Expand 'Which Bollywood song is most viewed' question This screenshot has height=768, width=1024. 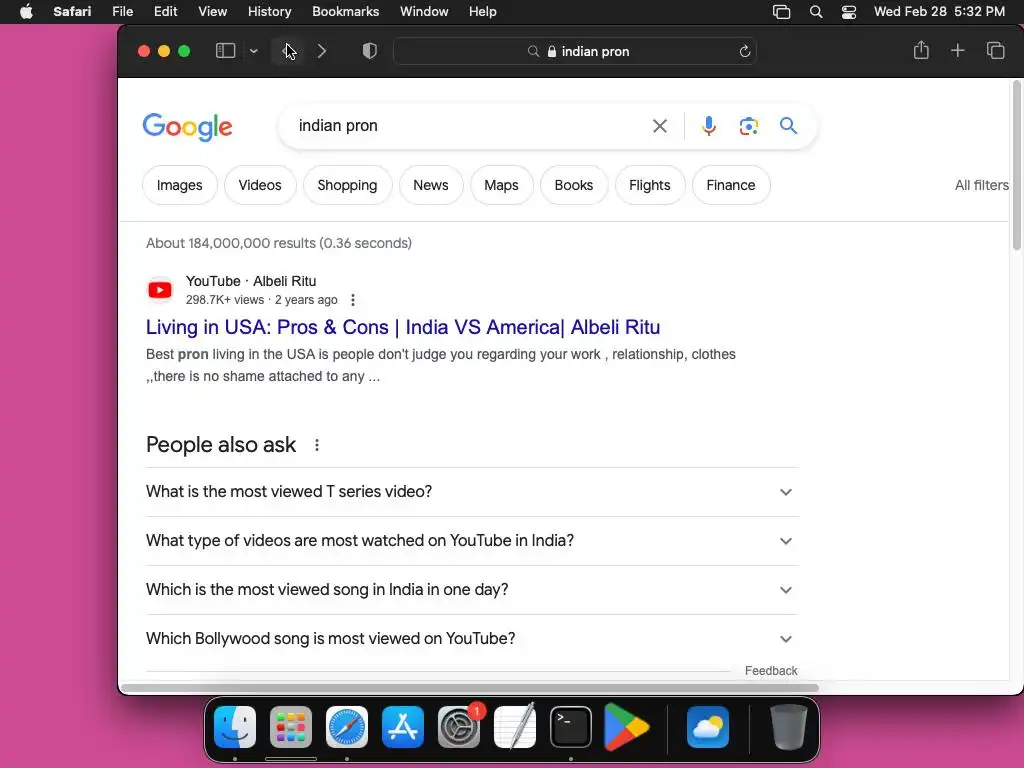pos(472,639)
